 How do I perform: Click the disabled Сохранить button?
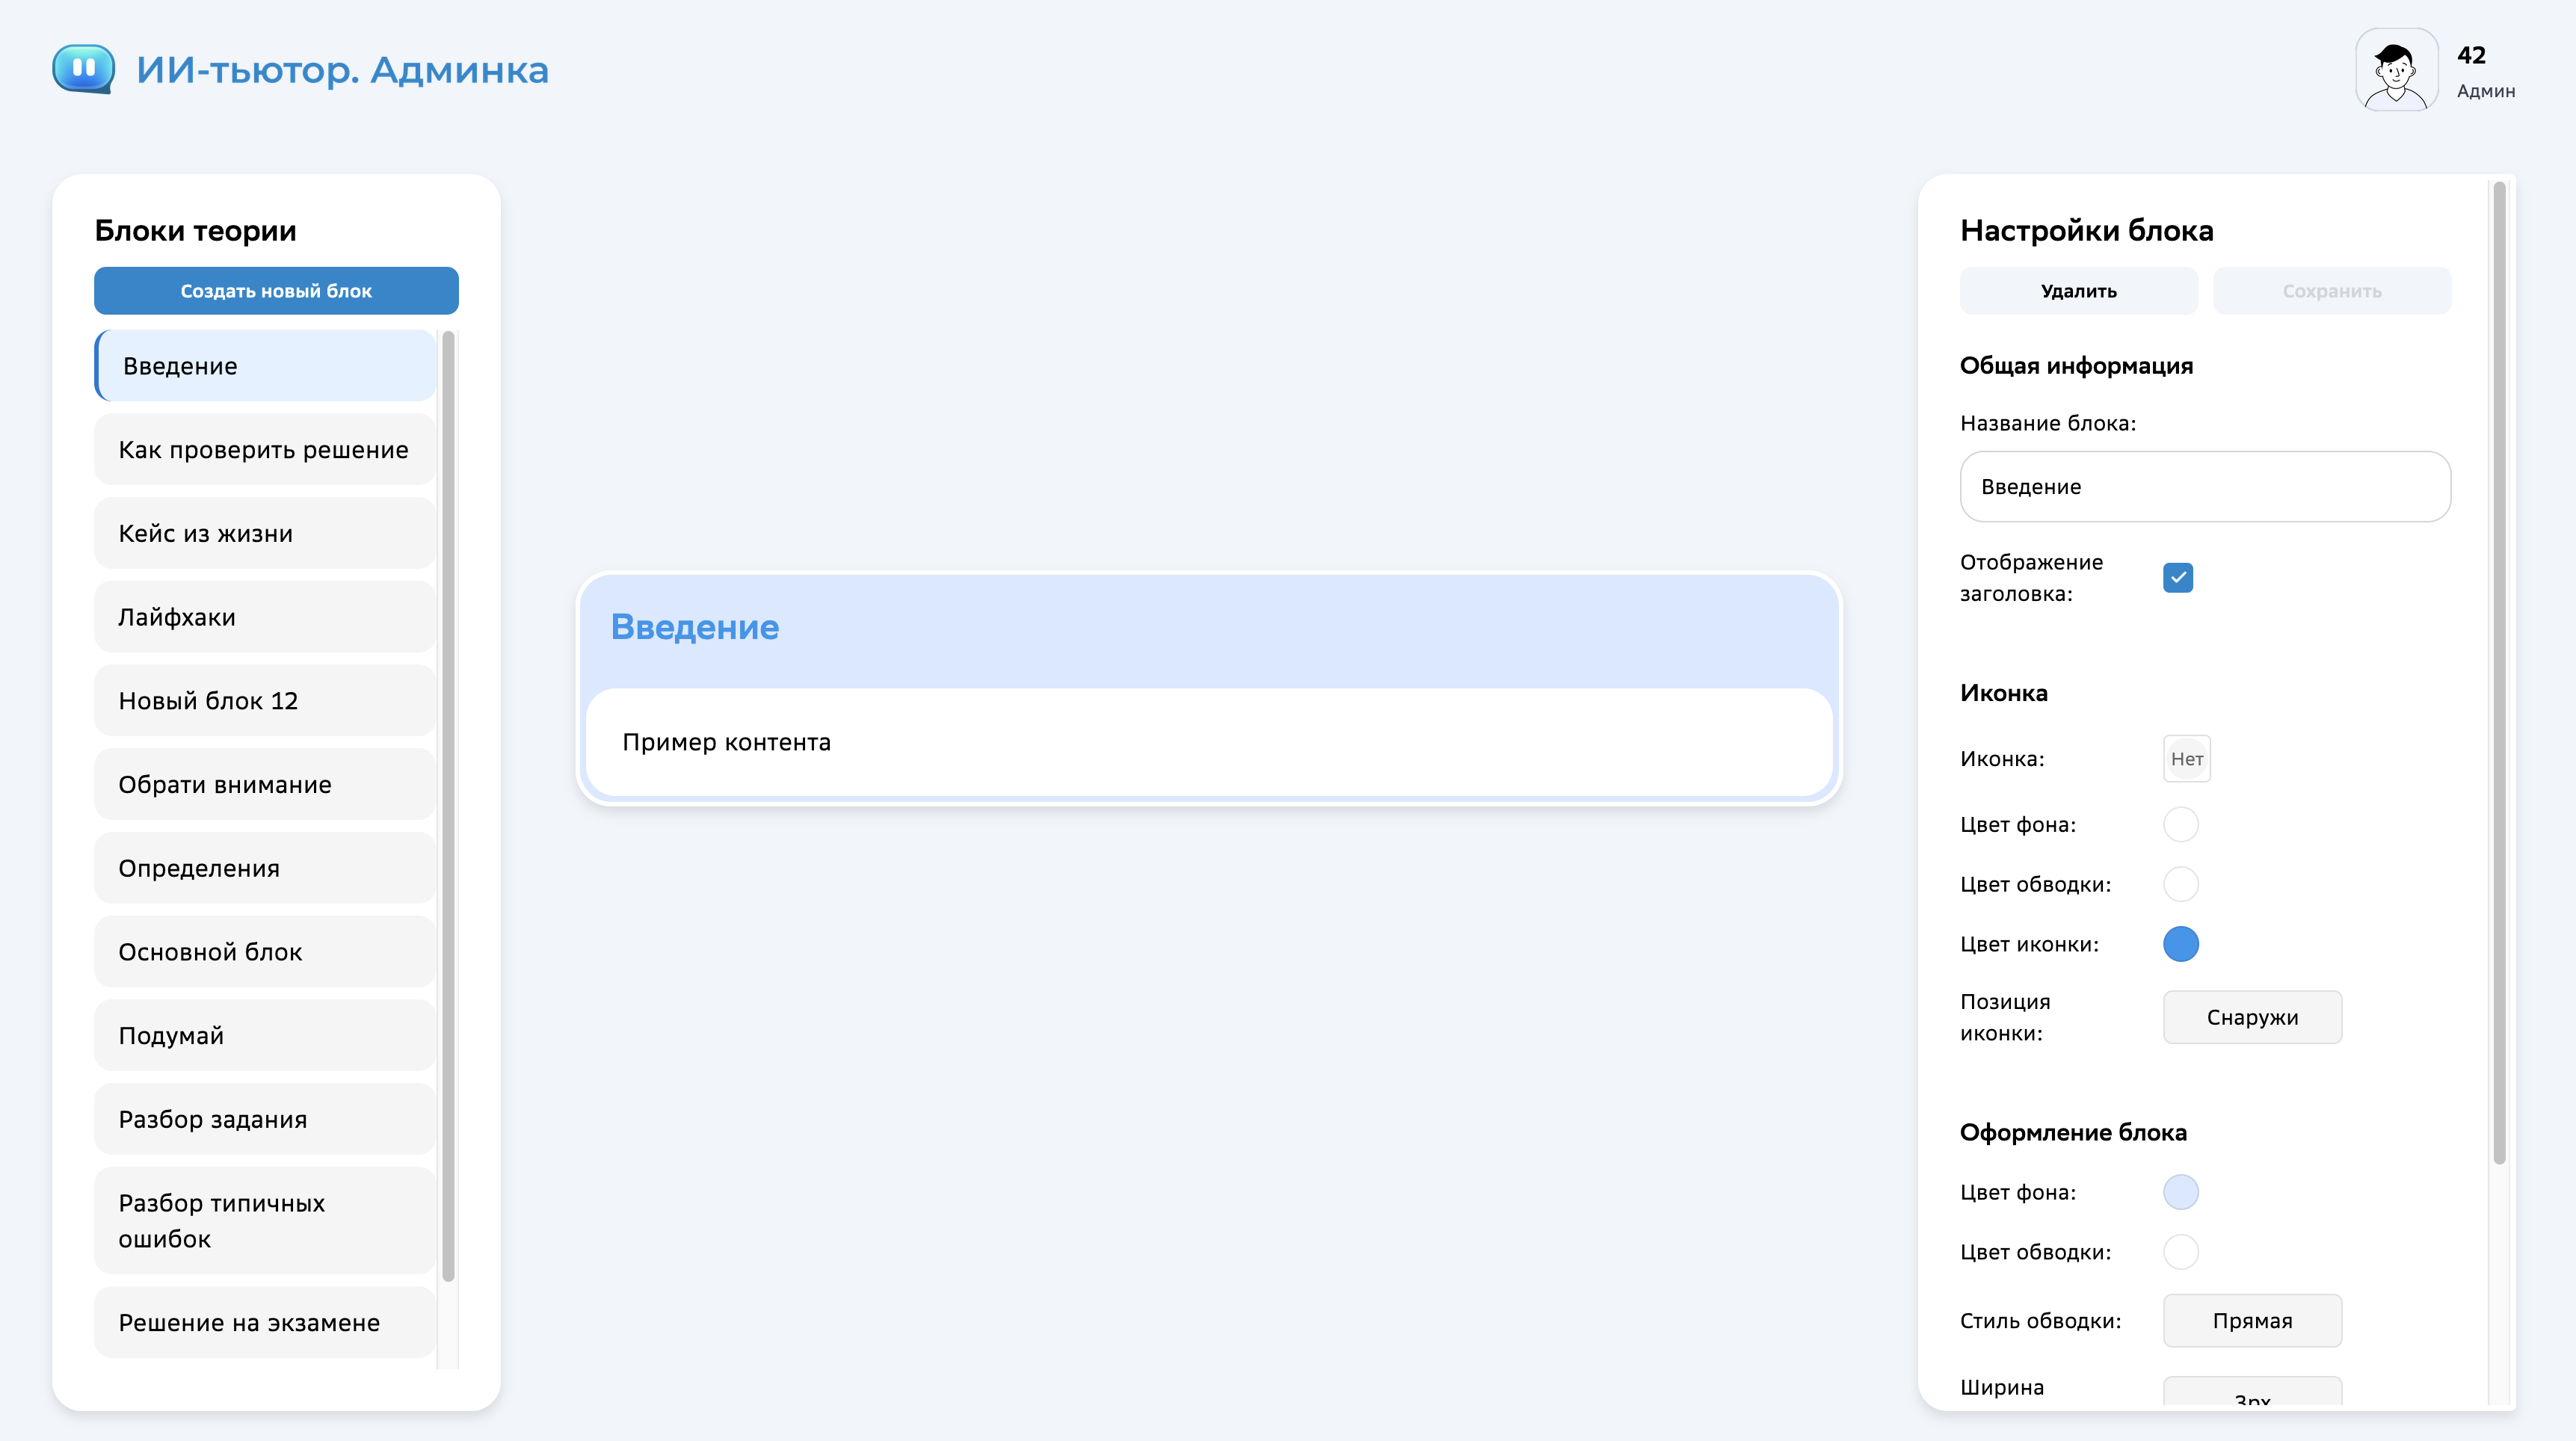(2331, 291)
